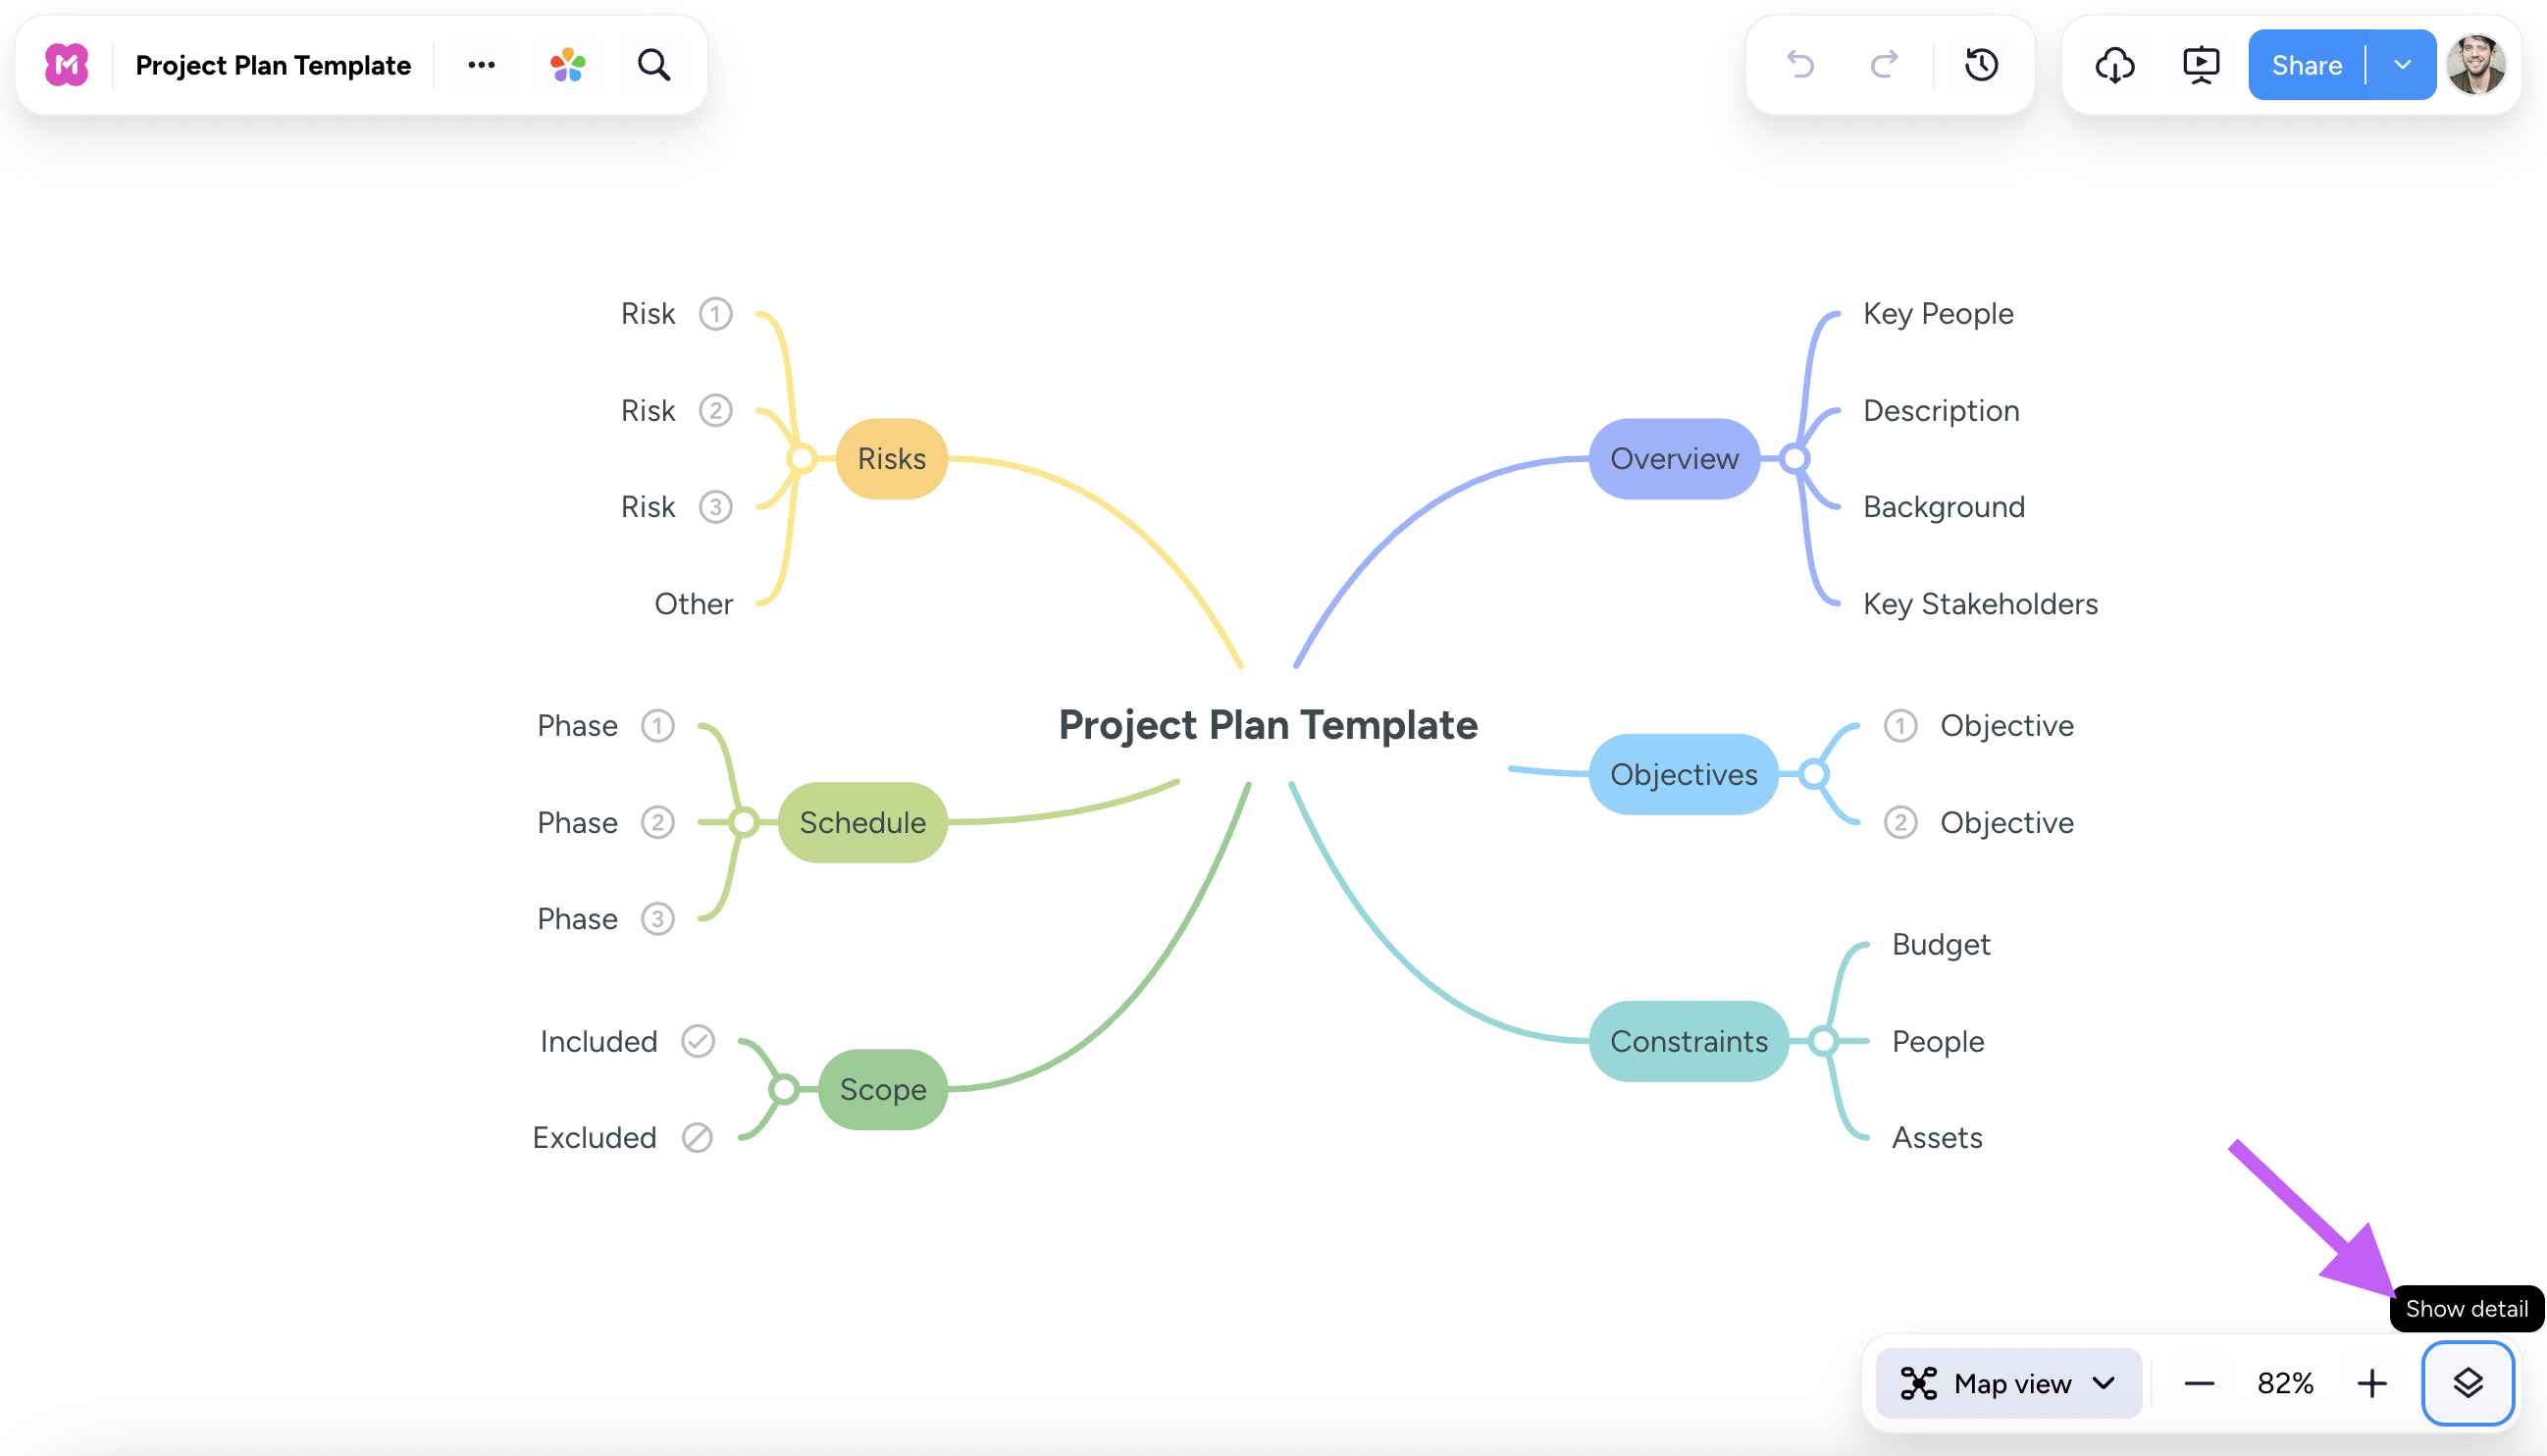Image resolution: width=2547 pixels, height=1456 pixels.
Task: Open the three-dots more options menu
Action: pos(481,65)
